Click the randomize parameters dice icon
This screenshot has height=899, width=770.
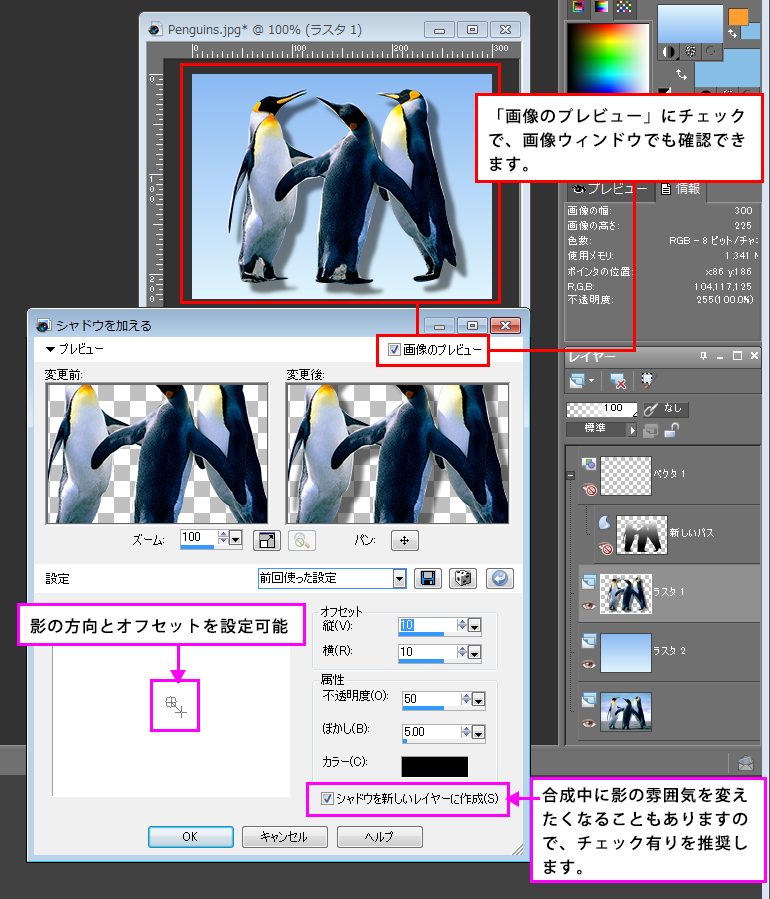click(x=463, y=578)
